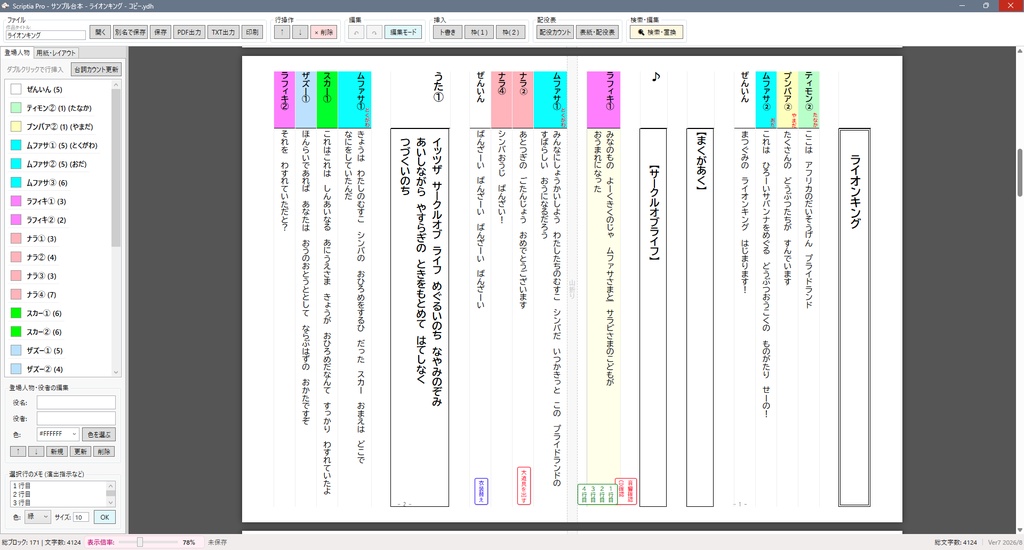This screenshot has width=1024, height=550.
Task: Click the ライオンキング title box on the page
Action: (854, 317)
